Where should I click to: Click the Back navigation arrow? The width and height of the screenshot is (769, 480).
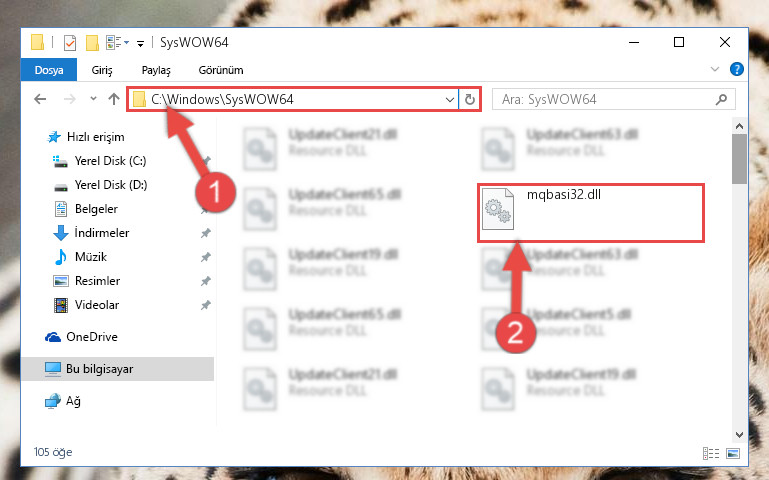tap(40, 100)
